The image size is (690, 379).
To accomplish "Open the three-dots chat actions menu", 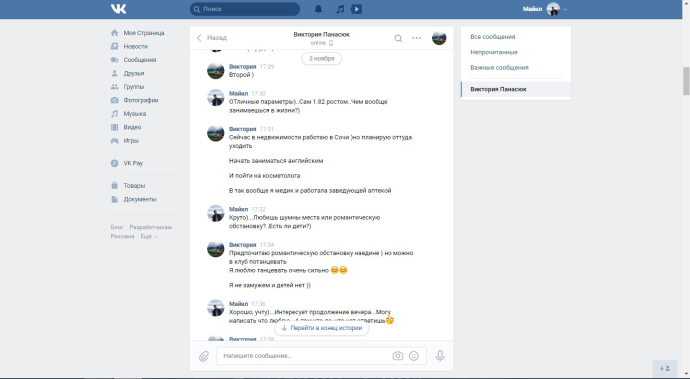I will pos(416,38).
